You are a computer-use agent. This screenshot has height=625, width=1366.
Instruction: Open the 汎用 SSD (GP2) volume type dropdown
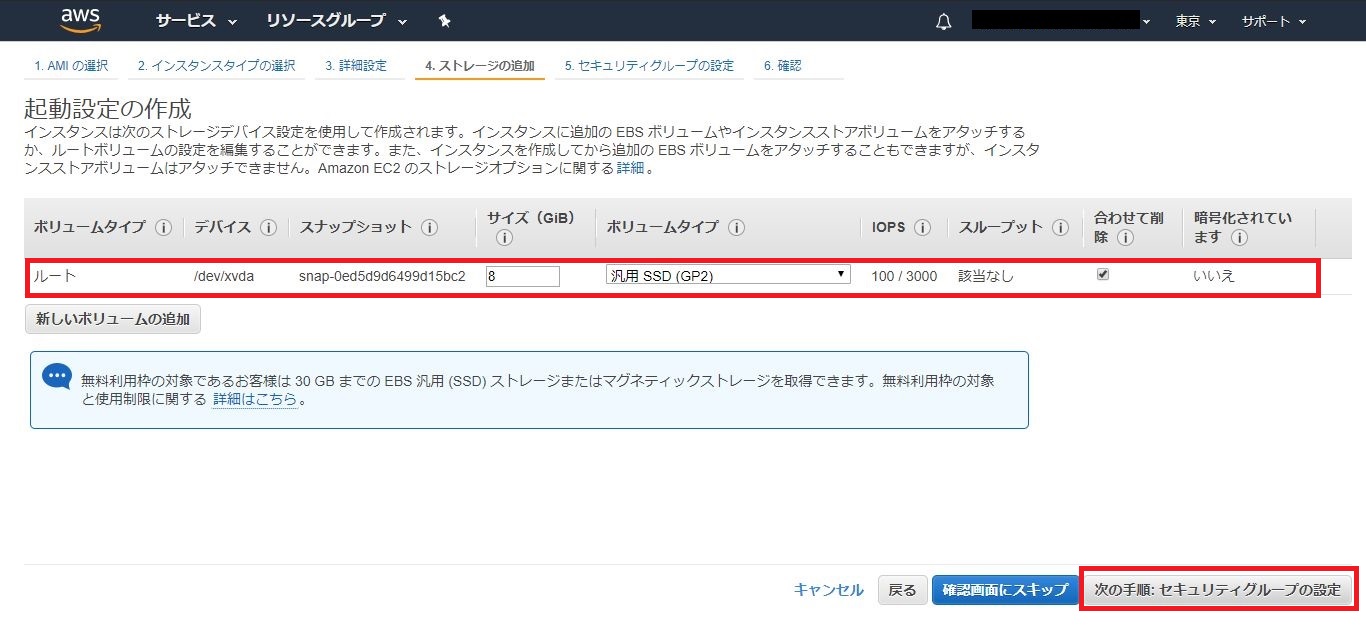pos(727,275)
